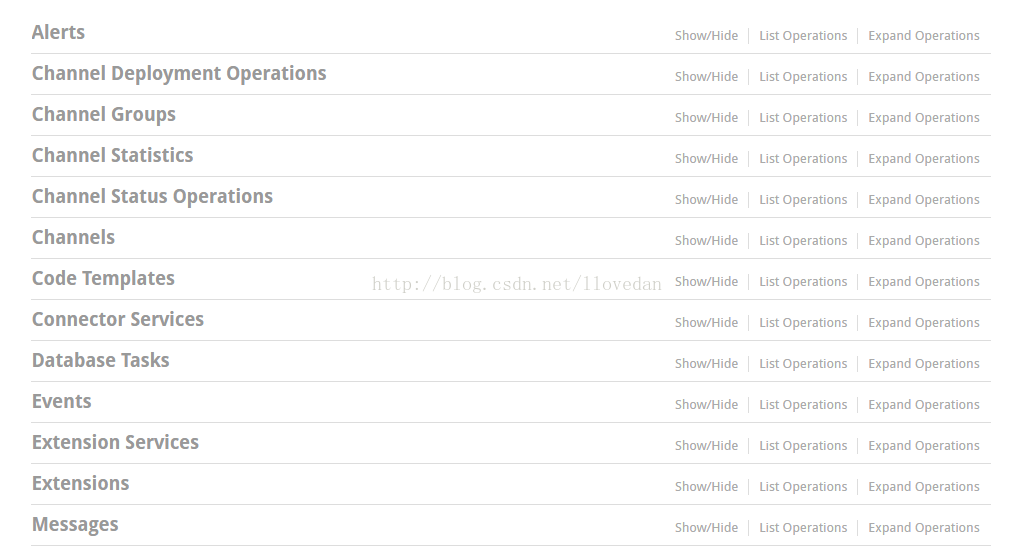This screenshot has width=1014, height=547.
Task: Open the Alerts section heading
Action: pyautogui.click(x=58, y=32)
